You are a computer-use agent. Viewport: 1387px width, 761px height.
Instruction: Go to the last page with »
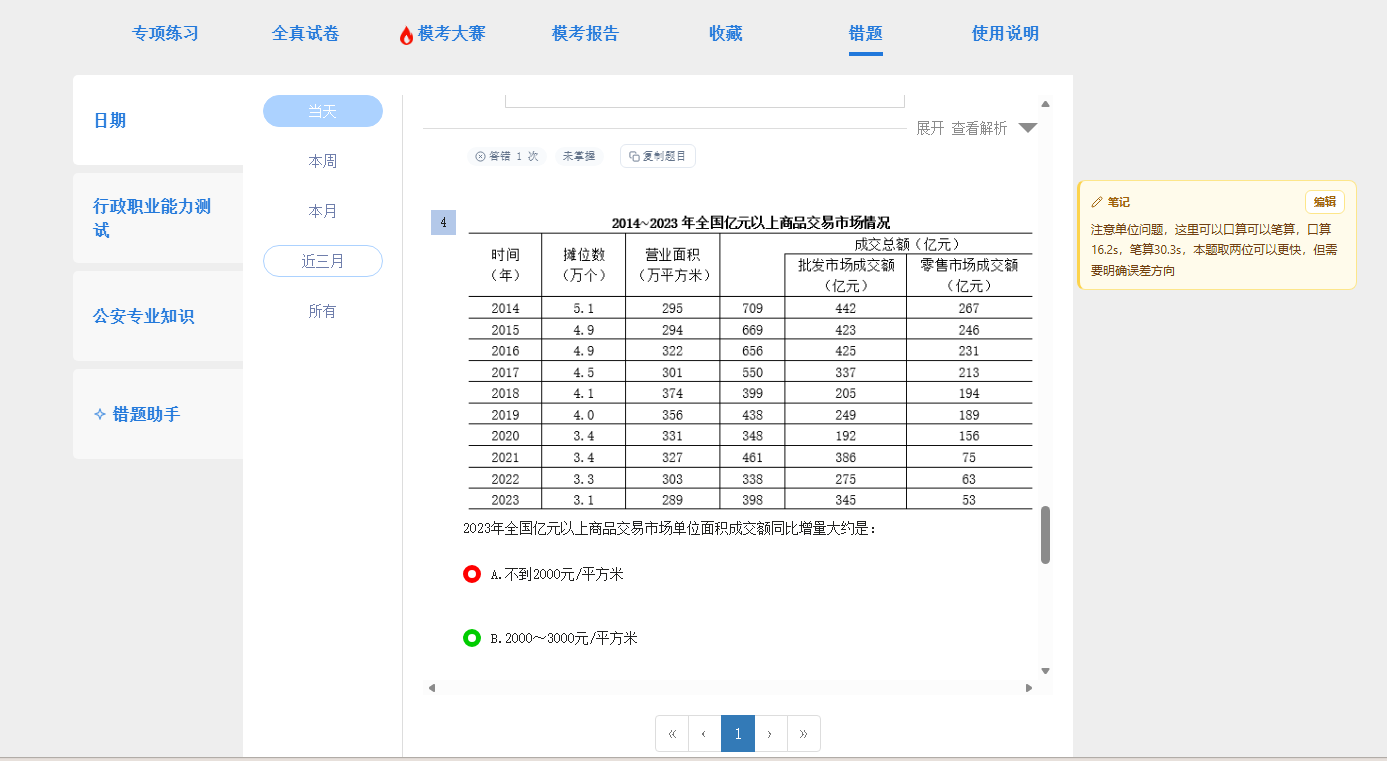(x=804, y=734)
